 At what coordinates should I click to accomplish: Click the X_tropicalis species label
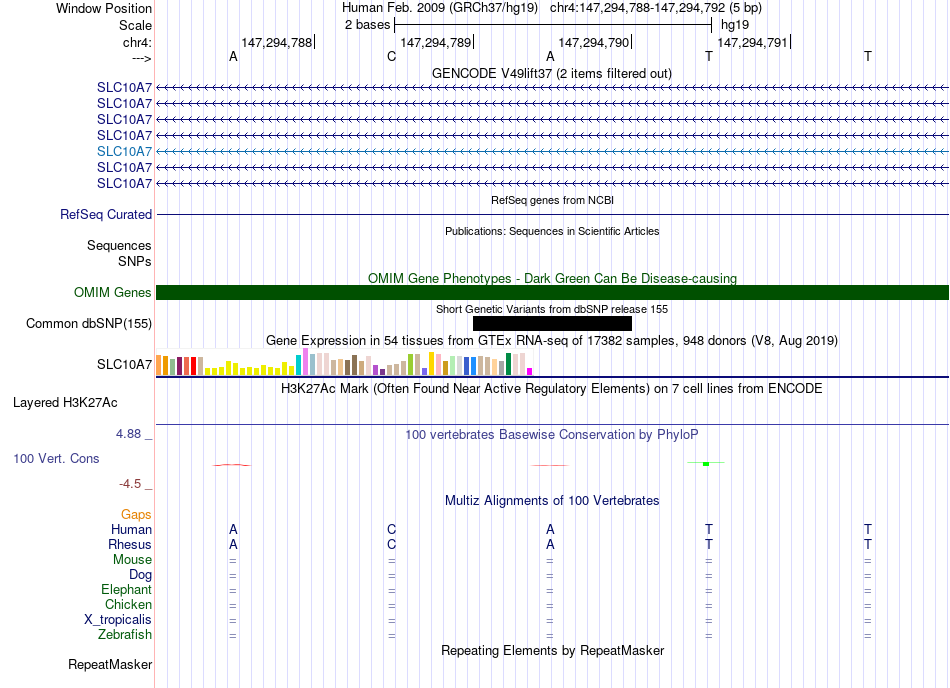tap(118, 620)
